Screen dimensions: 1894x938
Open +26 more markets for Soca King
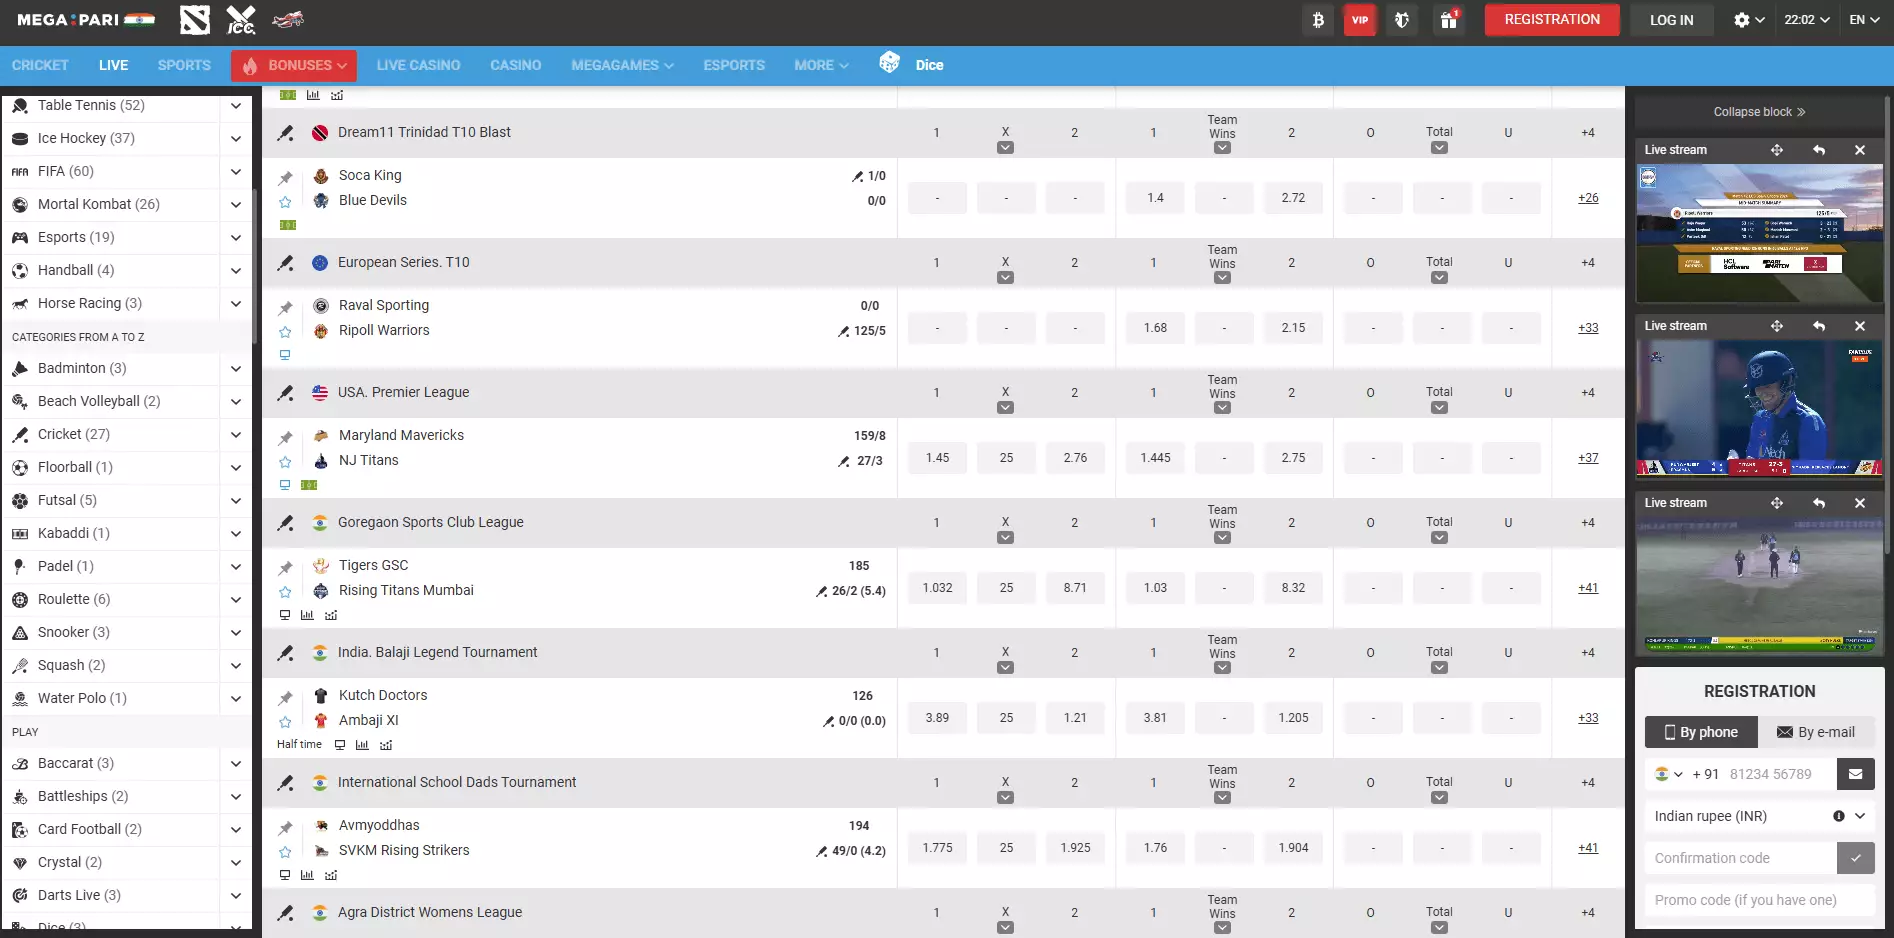point(1588,198)
